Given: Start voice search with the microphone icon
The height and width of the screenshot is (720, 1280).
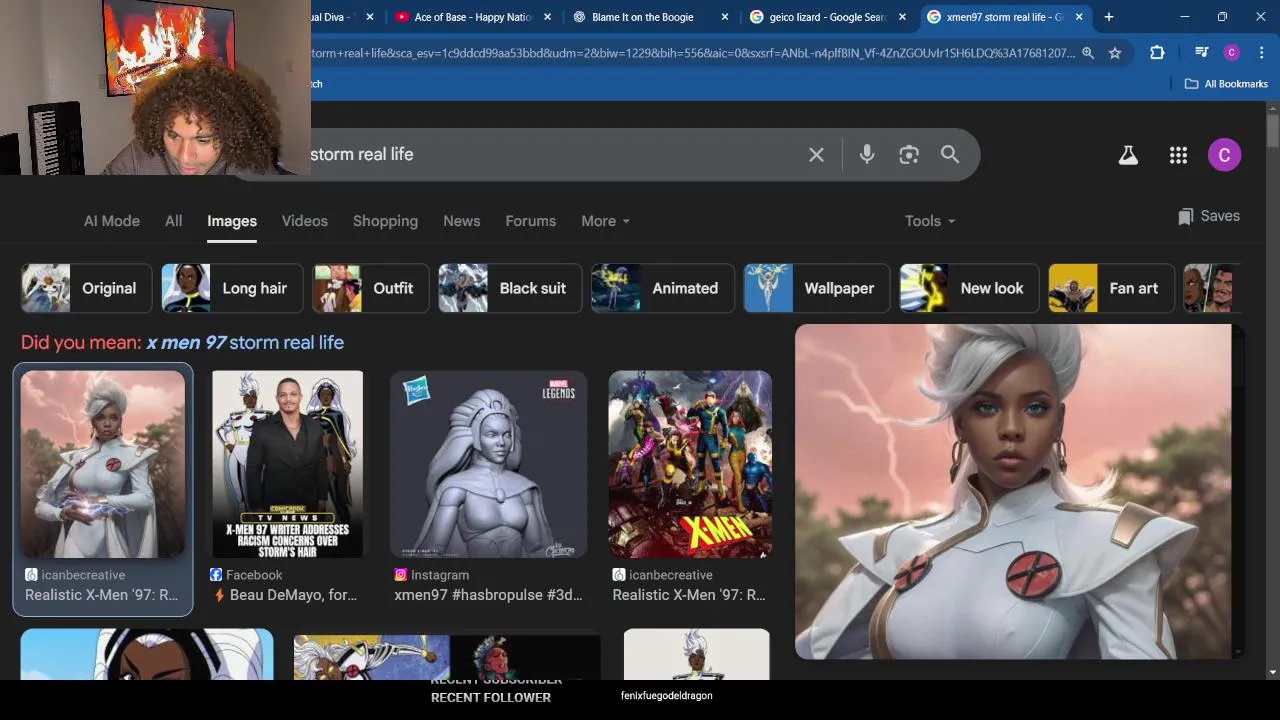Looking at the screenshot, I should 867,154.
